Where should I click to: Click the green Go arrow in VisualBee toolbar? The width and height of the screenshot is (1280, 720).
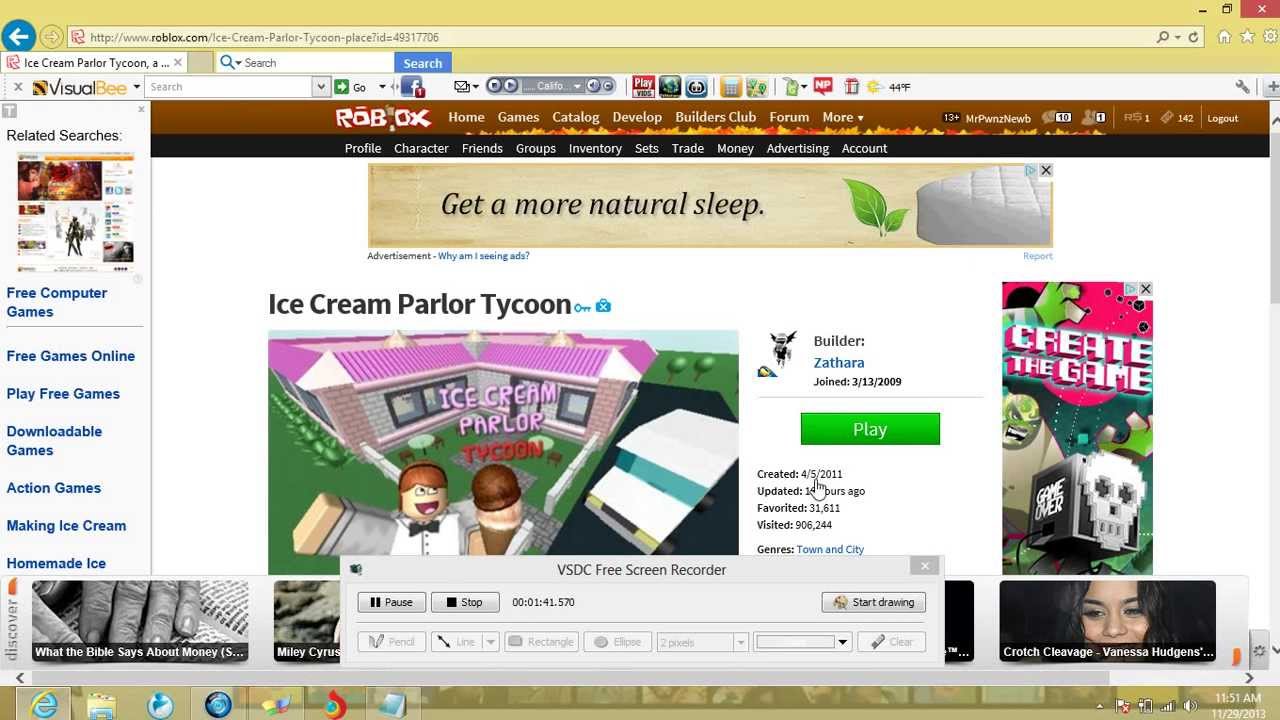coord(342,87)
